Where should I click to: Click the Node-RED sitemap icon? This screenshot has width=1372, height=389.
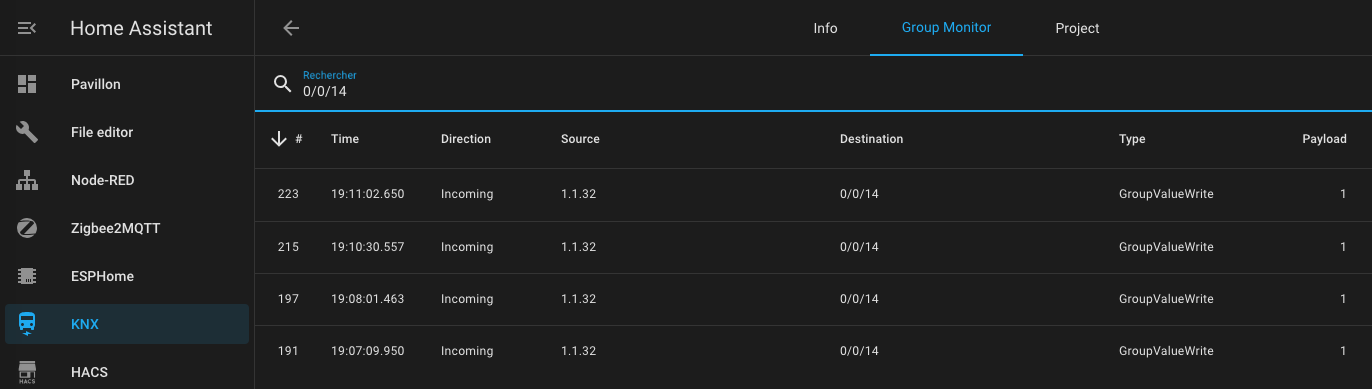27,180
